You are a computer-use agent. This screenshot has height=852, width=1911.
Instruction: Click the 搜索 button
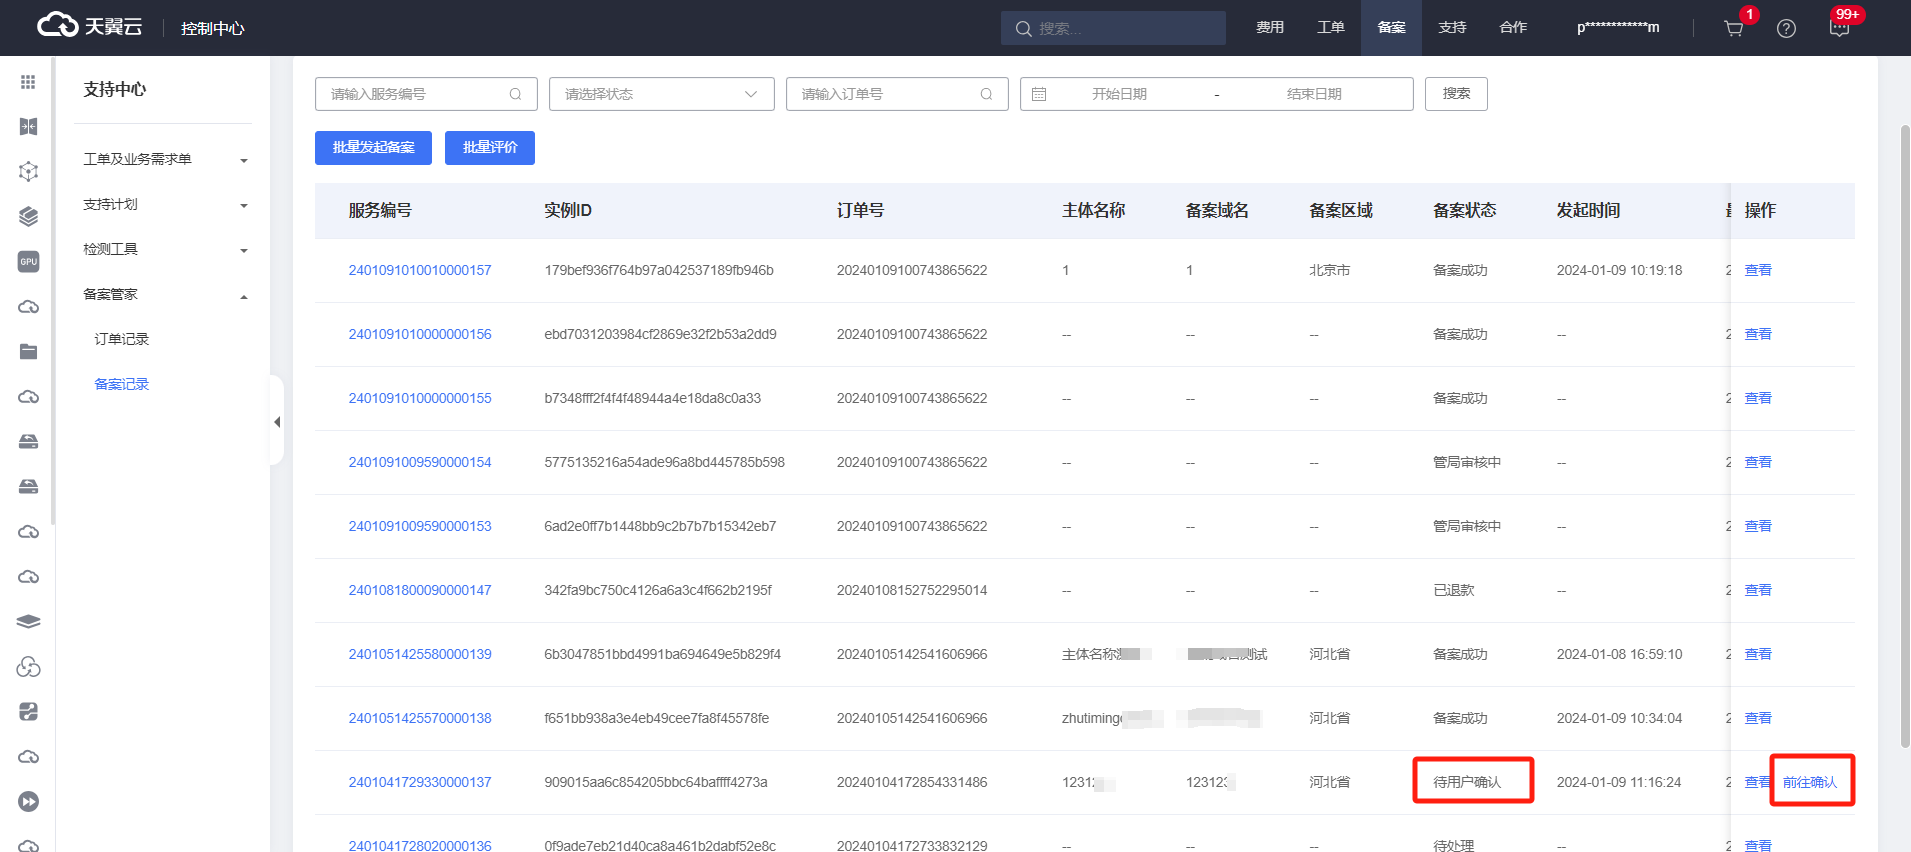point(1456,94)
